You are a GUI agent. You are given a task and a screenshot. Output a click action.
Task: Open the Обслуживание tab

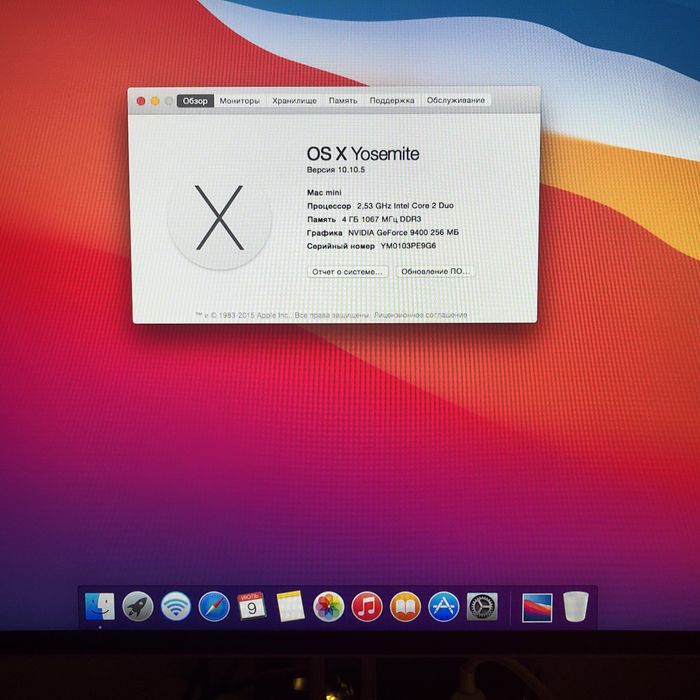(x=455, y=101)
